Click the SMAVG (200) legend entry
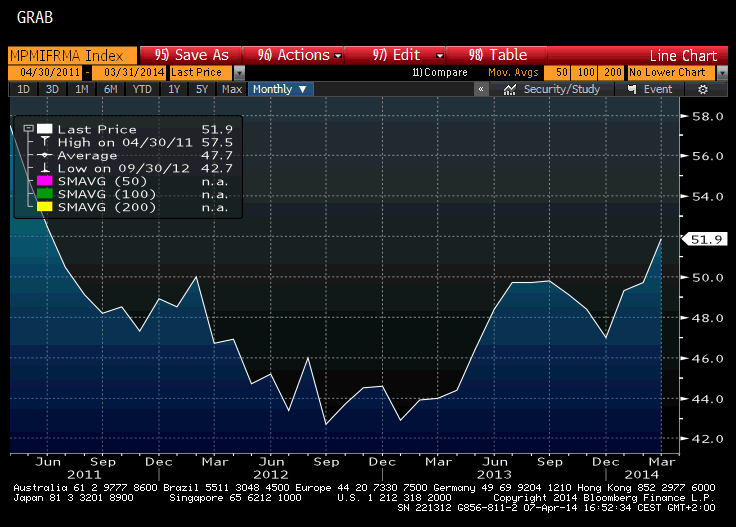This screenshot has width=736, height=527. coord(107,207)
